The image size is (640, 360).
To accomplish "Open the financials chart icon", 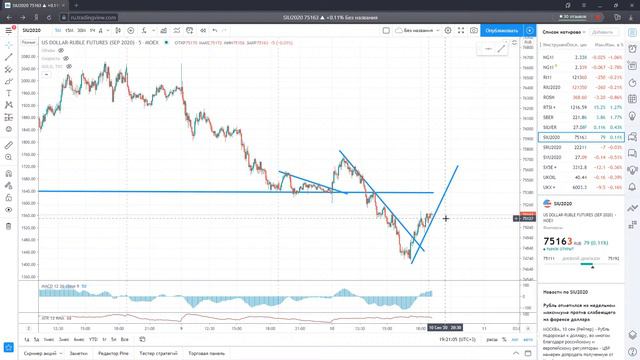I will [x=163, y=31].
